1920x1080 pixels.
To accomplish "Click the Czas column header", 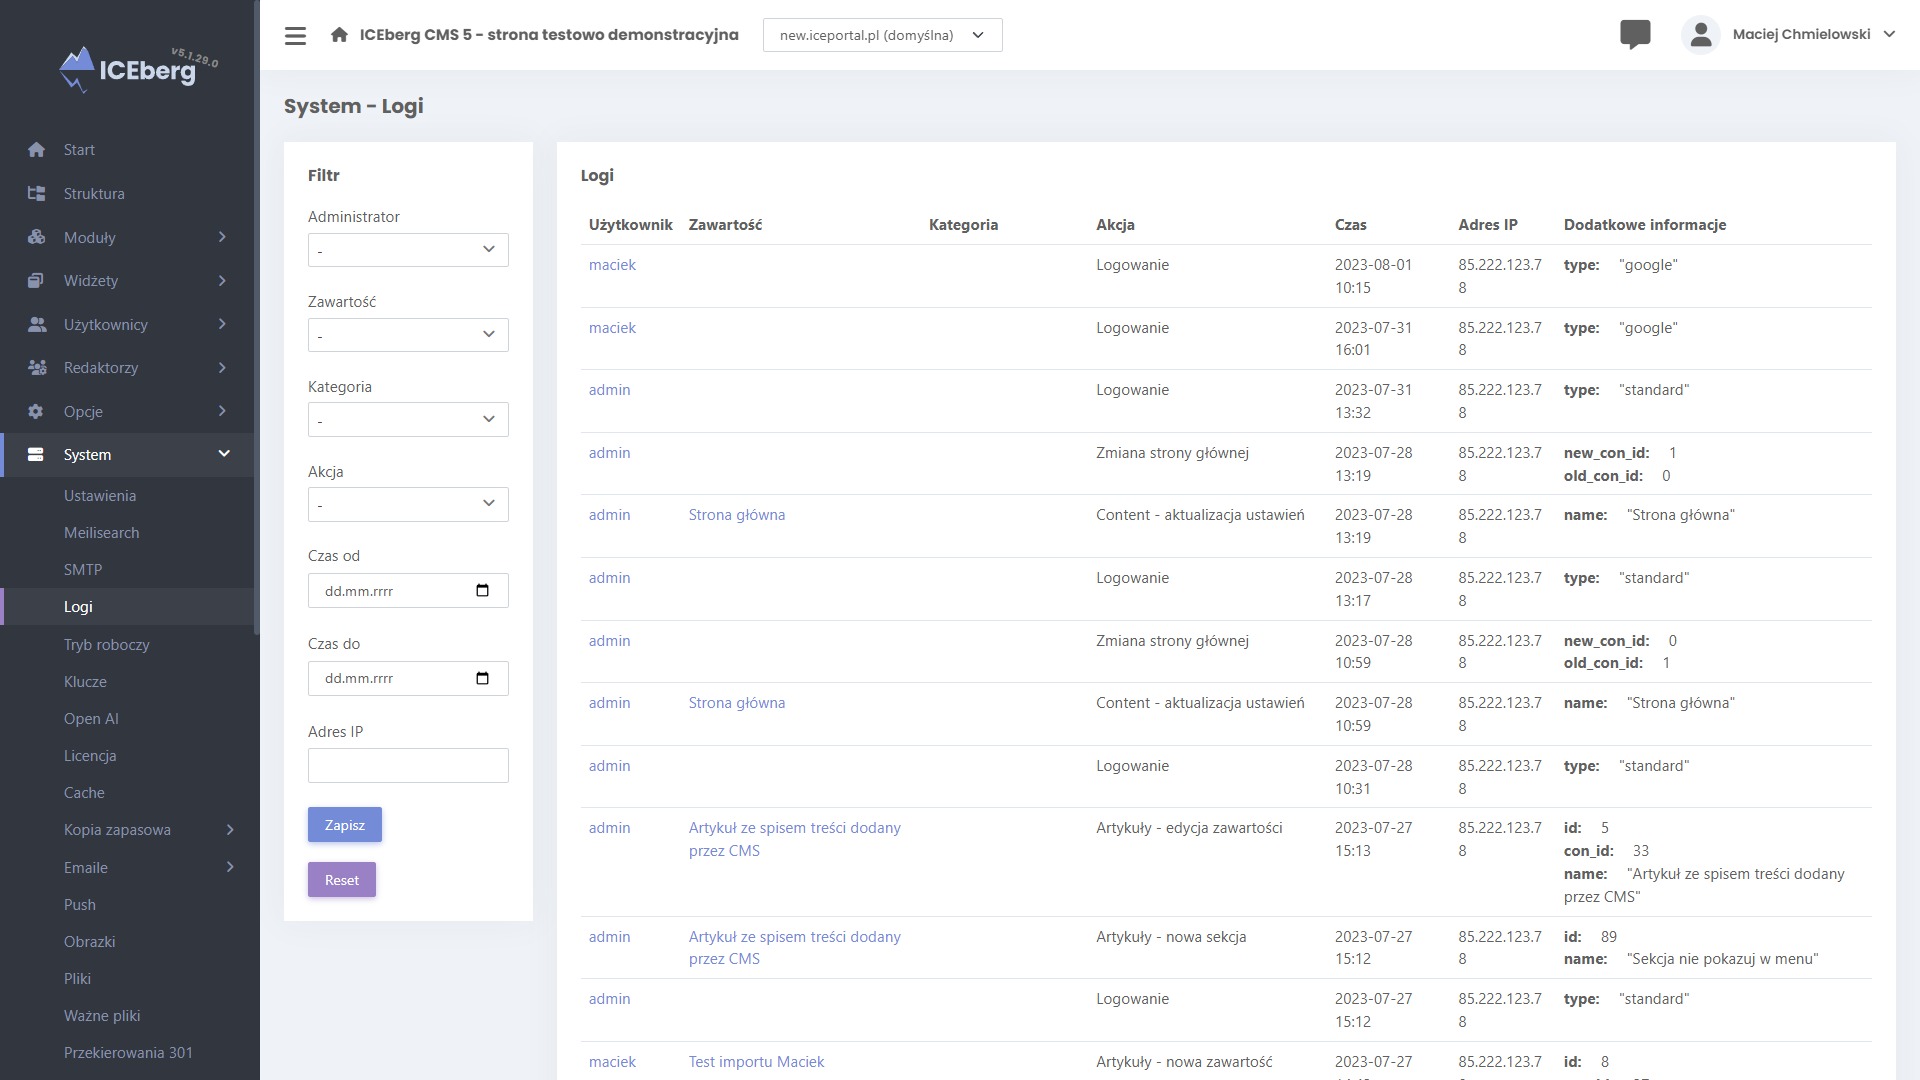I will click(x=1350, y=225).
